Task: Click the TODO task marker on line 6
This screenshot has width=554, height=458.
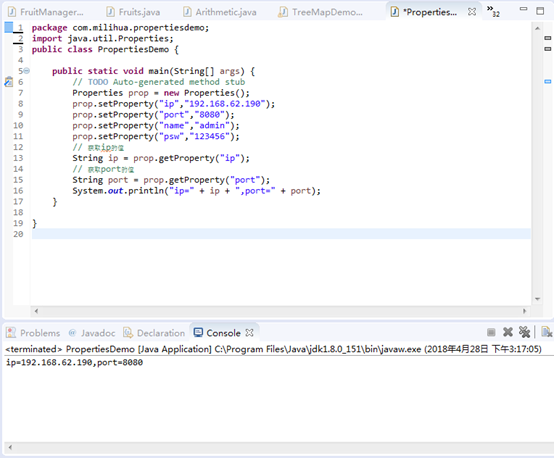Action: (8, 82)
